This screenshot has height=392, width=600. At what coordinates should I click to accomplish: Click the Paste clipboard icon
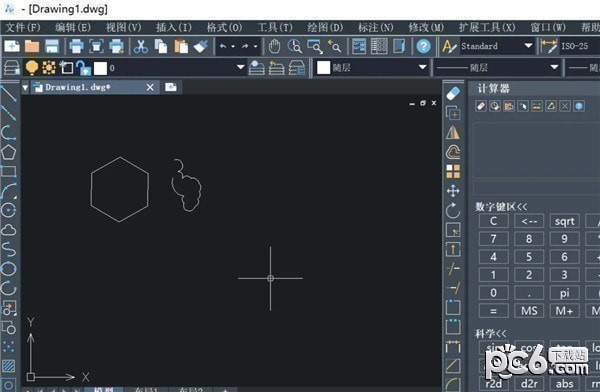click(x=181, y=46)
